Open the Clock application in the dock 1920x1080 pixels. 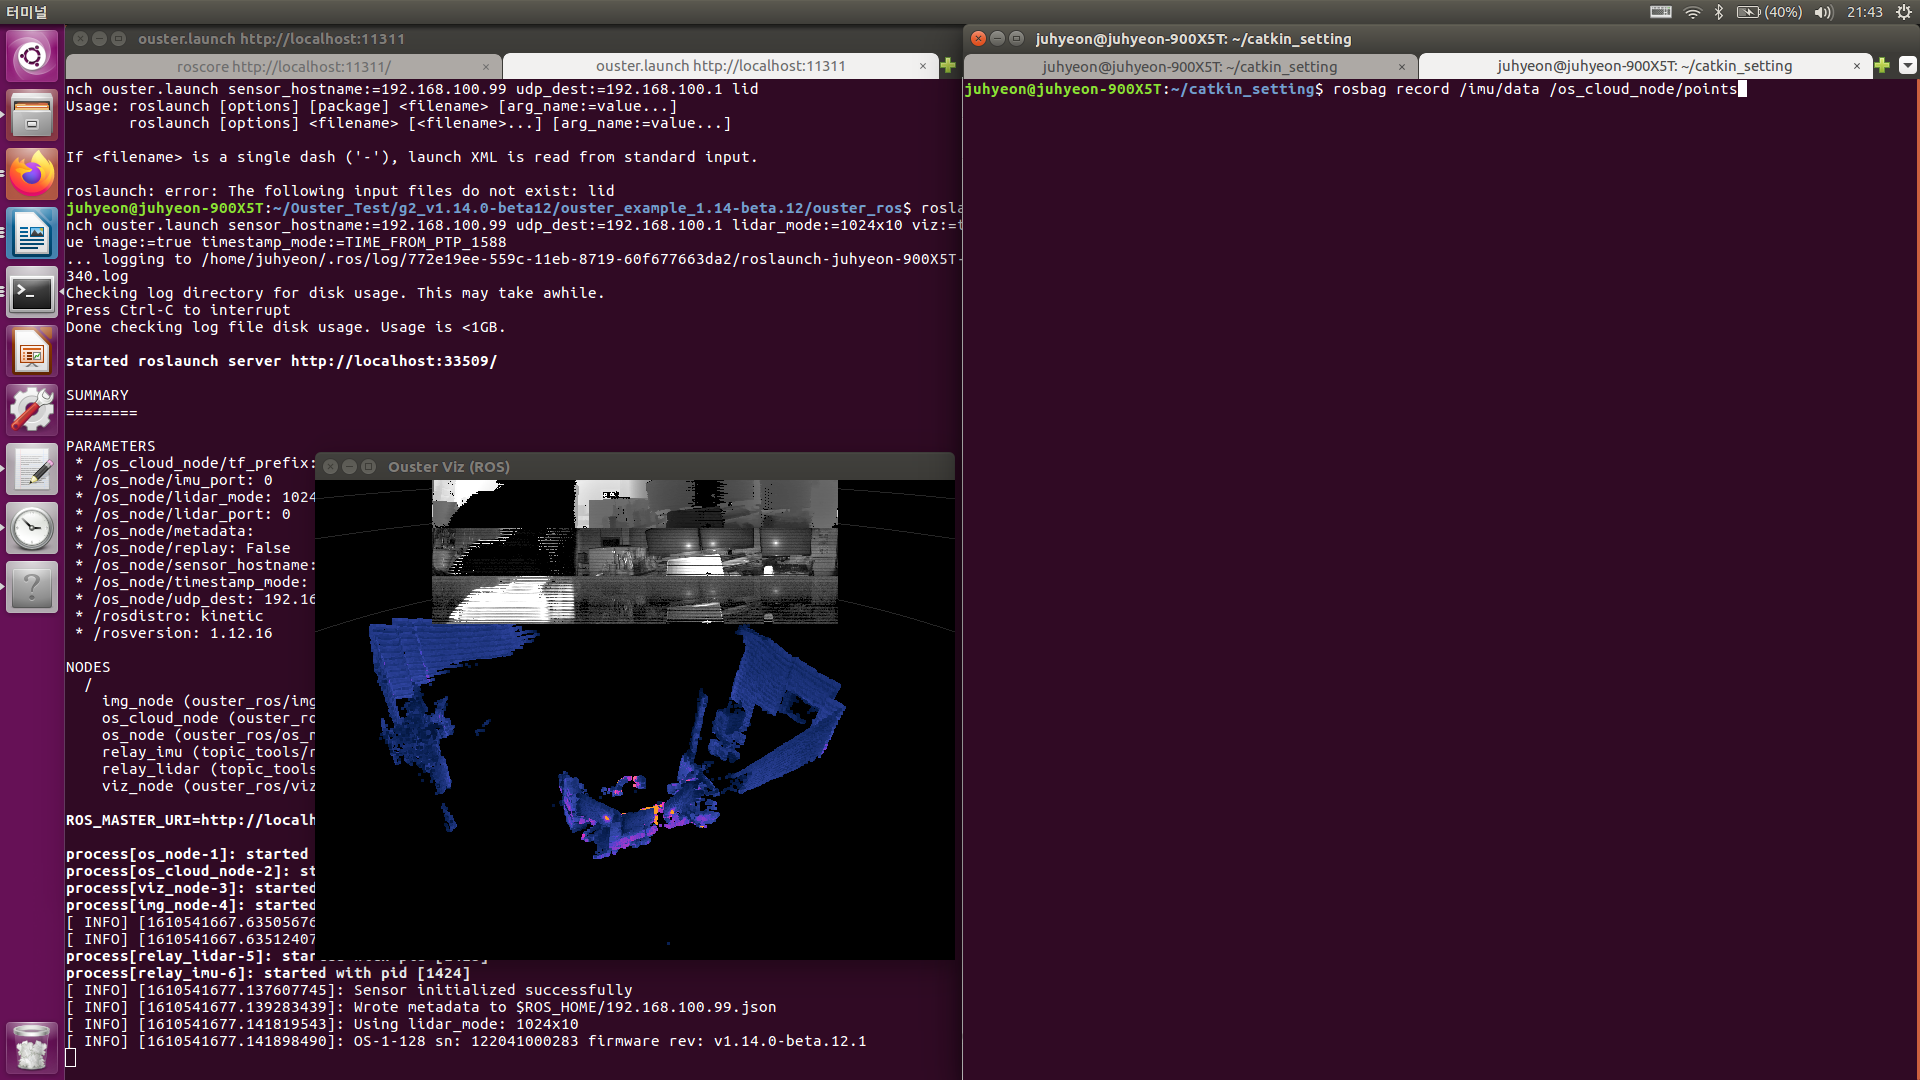[32, 529]
